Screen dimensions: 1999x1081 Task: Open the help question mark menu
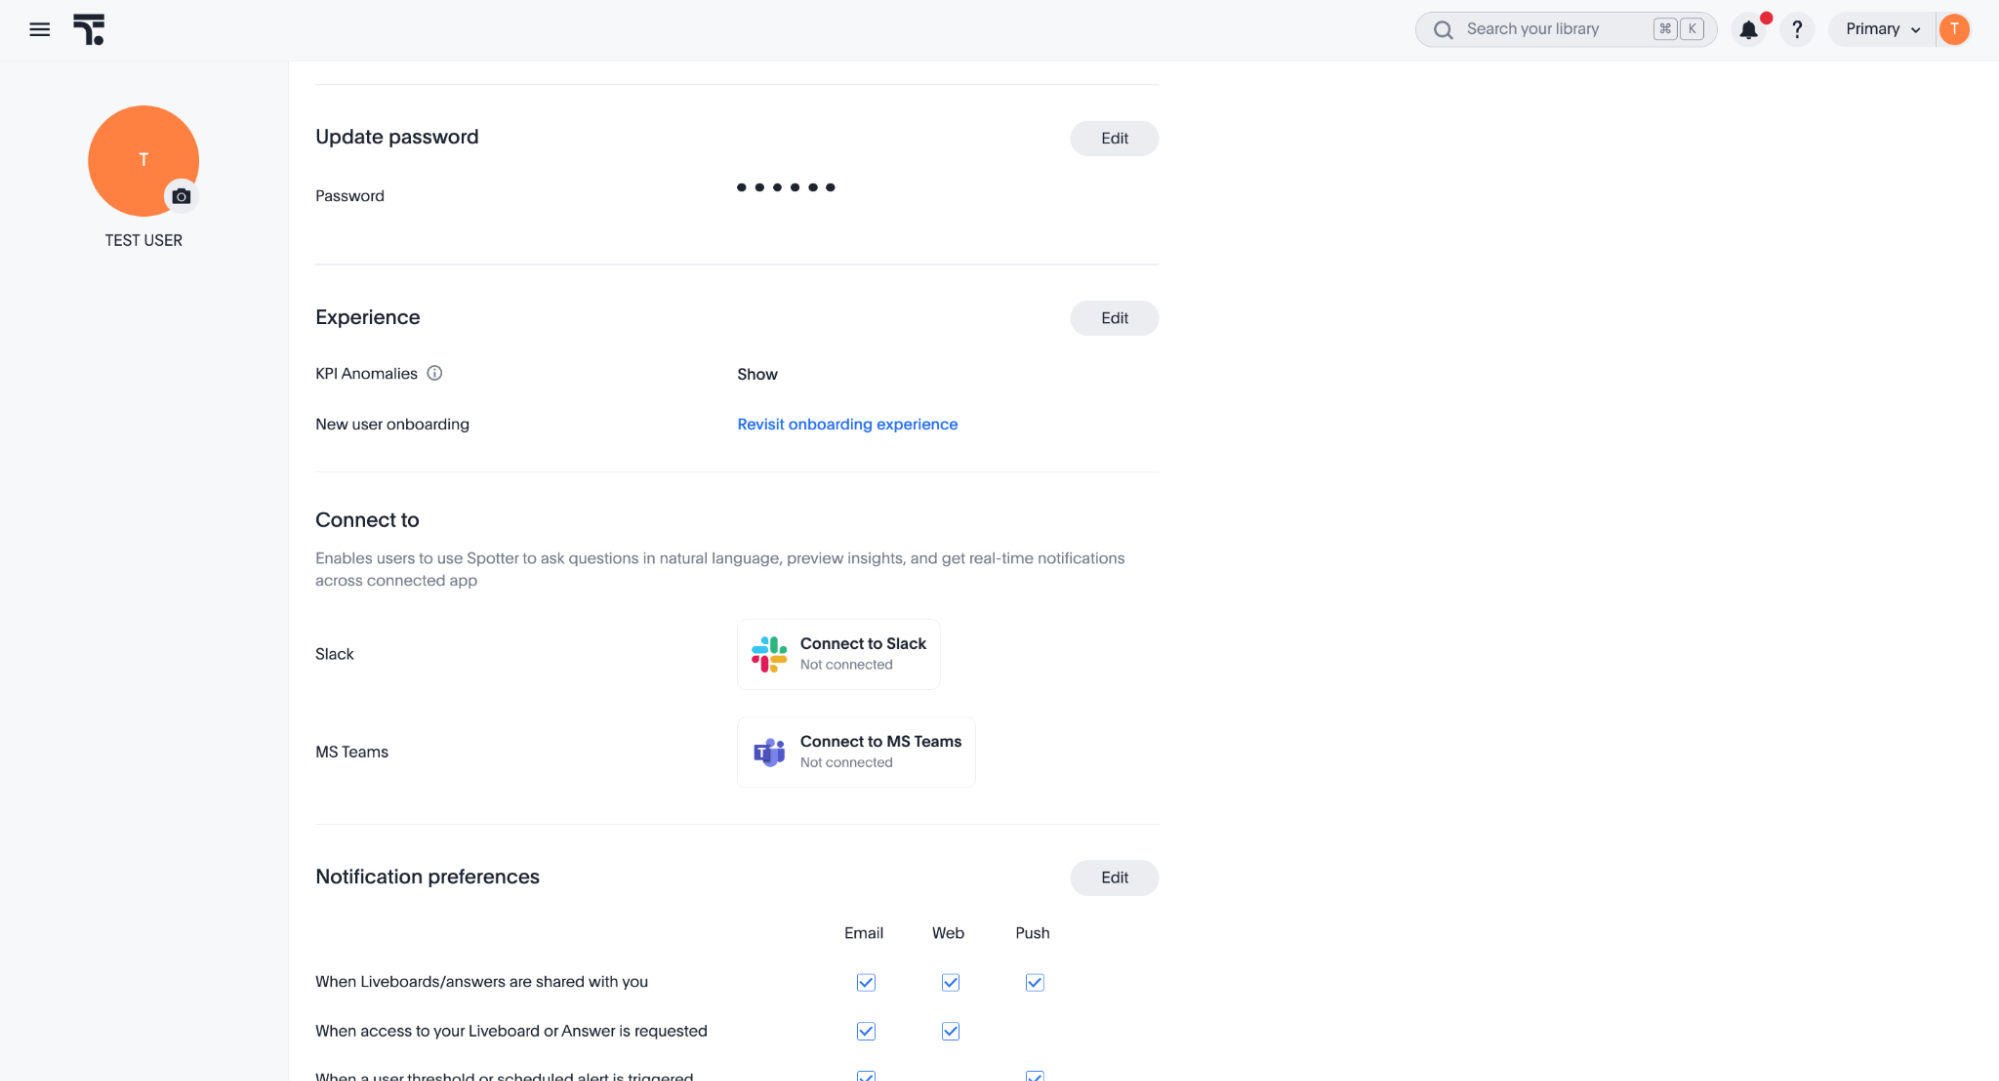[1797, 30]
